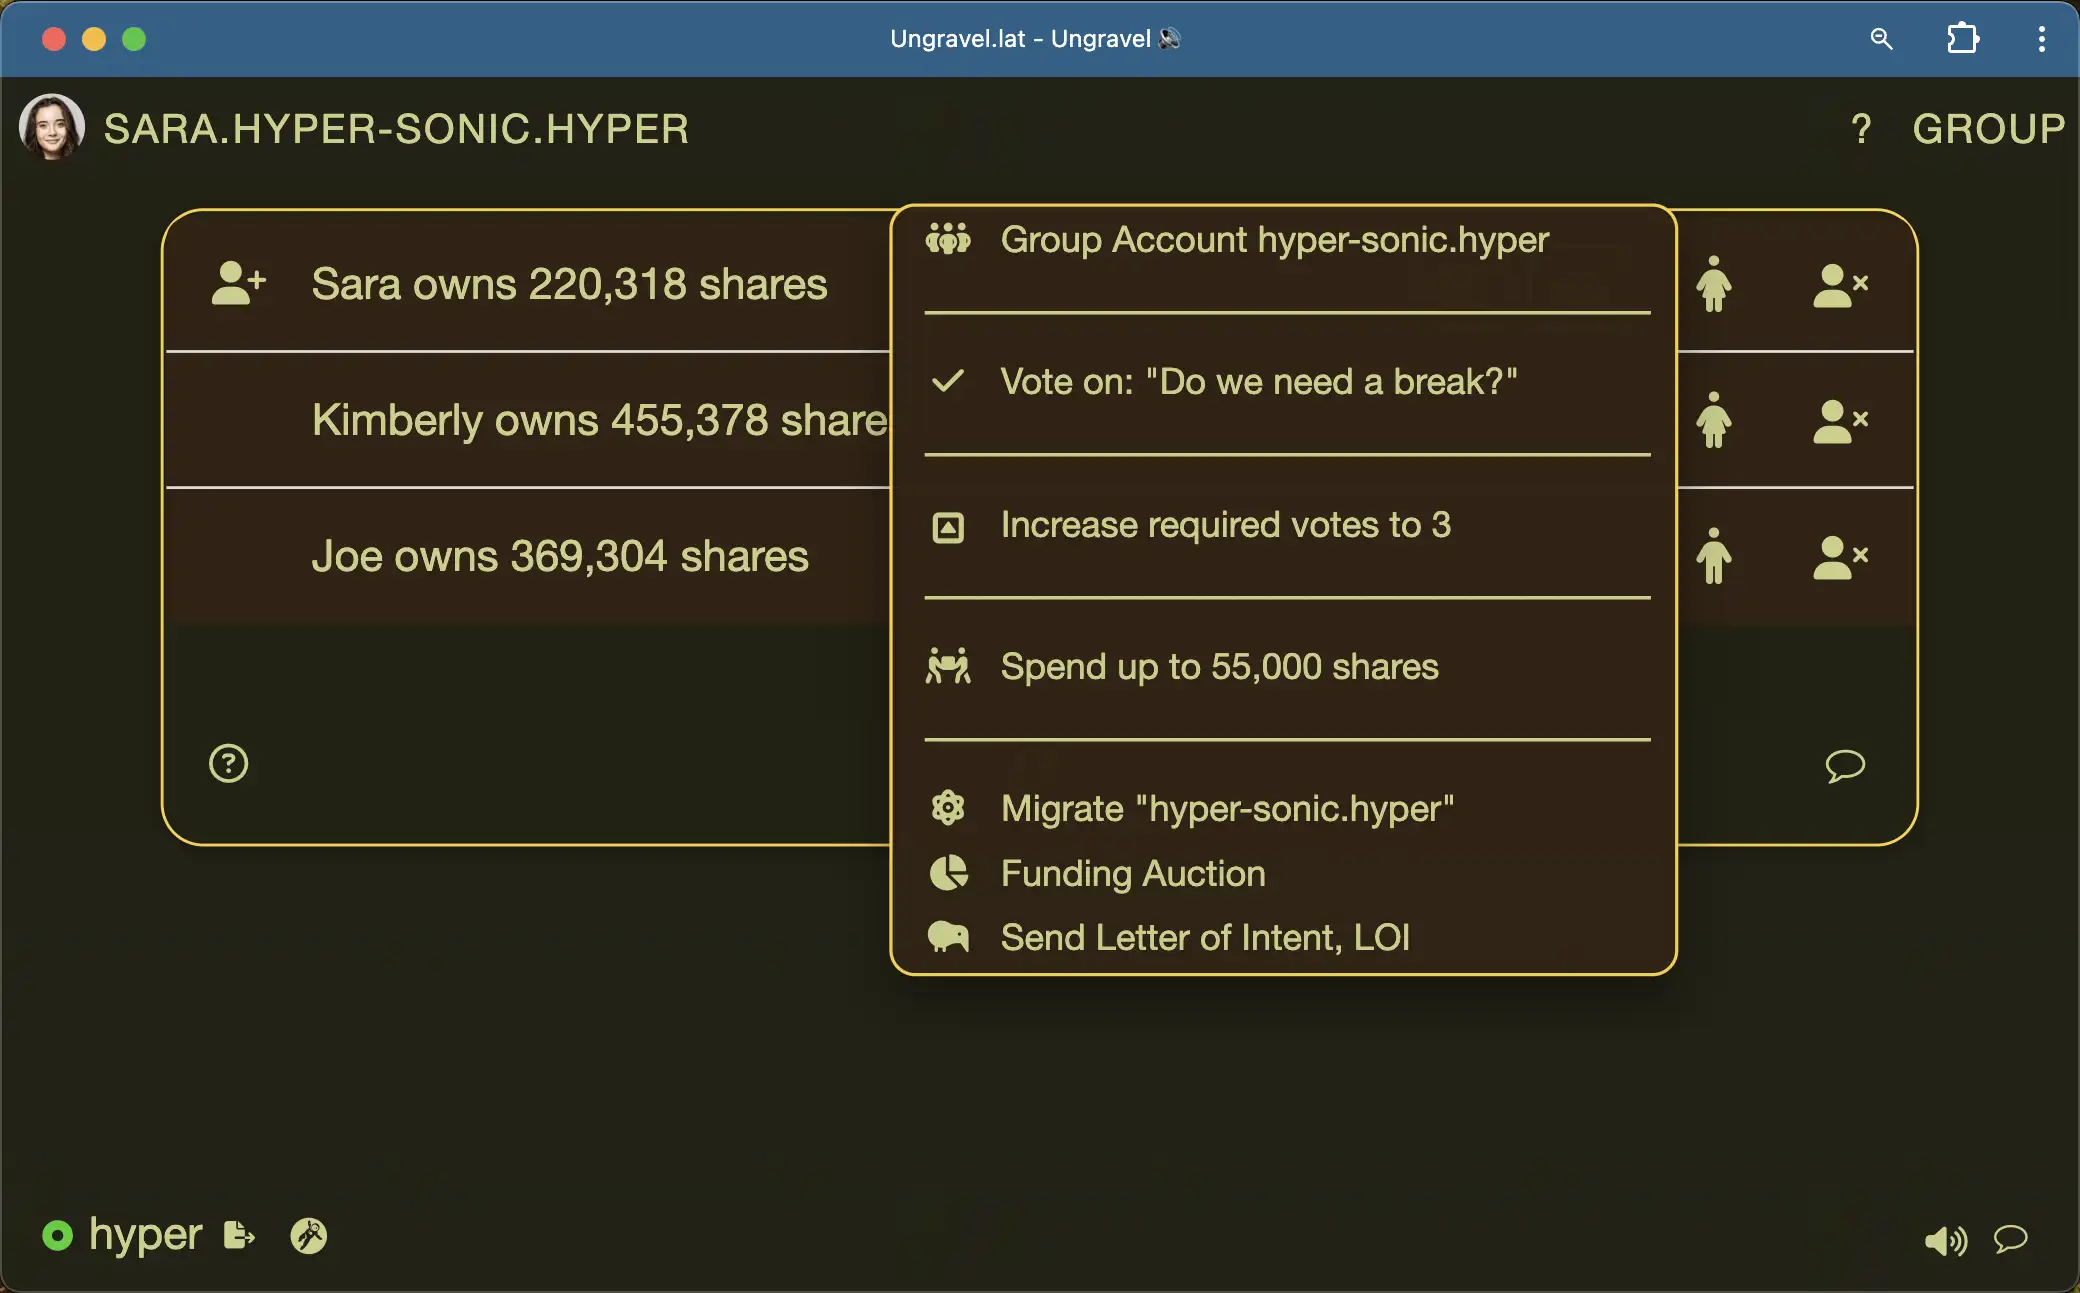The image size is (2080, 1293).
Task: Select the row Sara owns 220,318 shares
Action: click(x=569, y=284)
